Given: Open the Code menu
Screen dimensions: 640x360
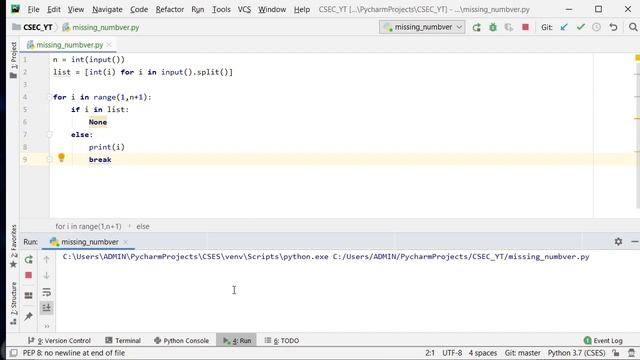Looking at the screenshot, I should click(139, 9).
